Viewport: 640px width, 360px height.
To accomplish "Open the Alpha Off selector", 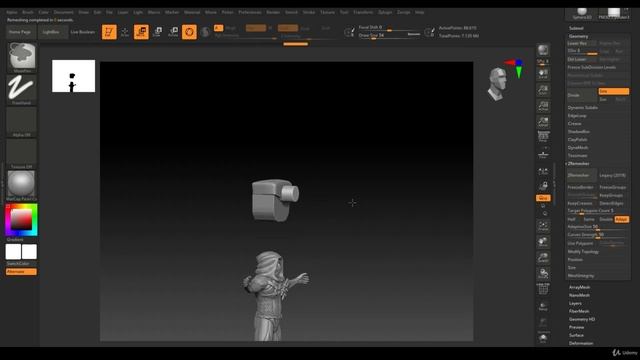I will [22, 121].
